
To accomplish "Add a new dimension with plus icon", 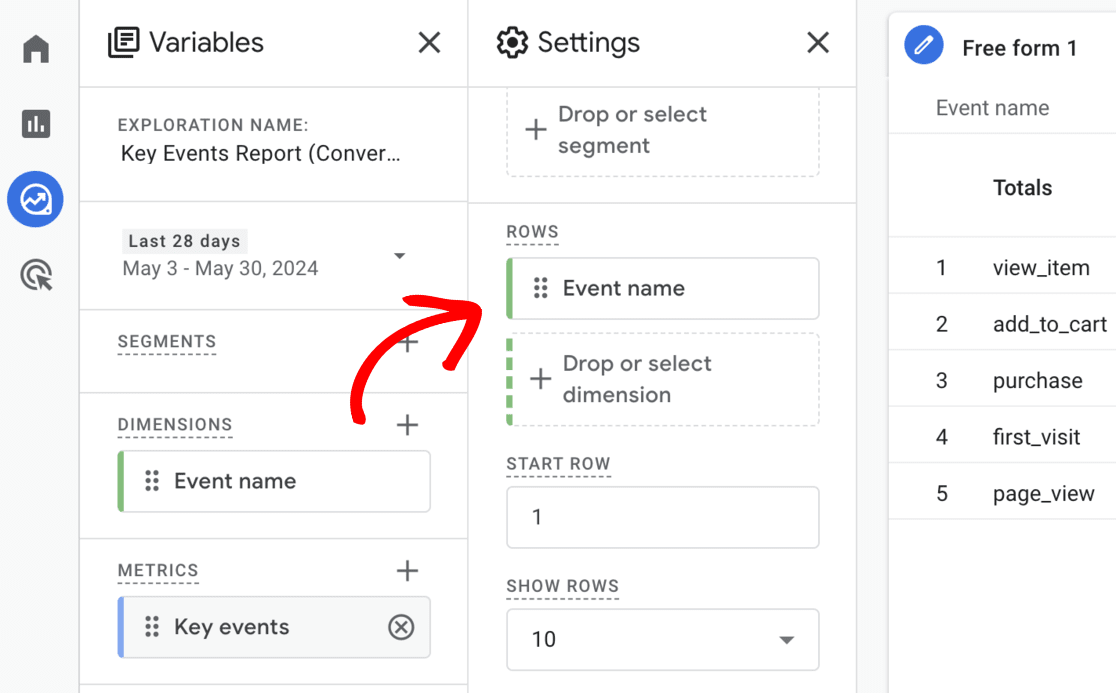I will pos(407,425).
